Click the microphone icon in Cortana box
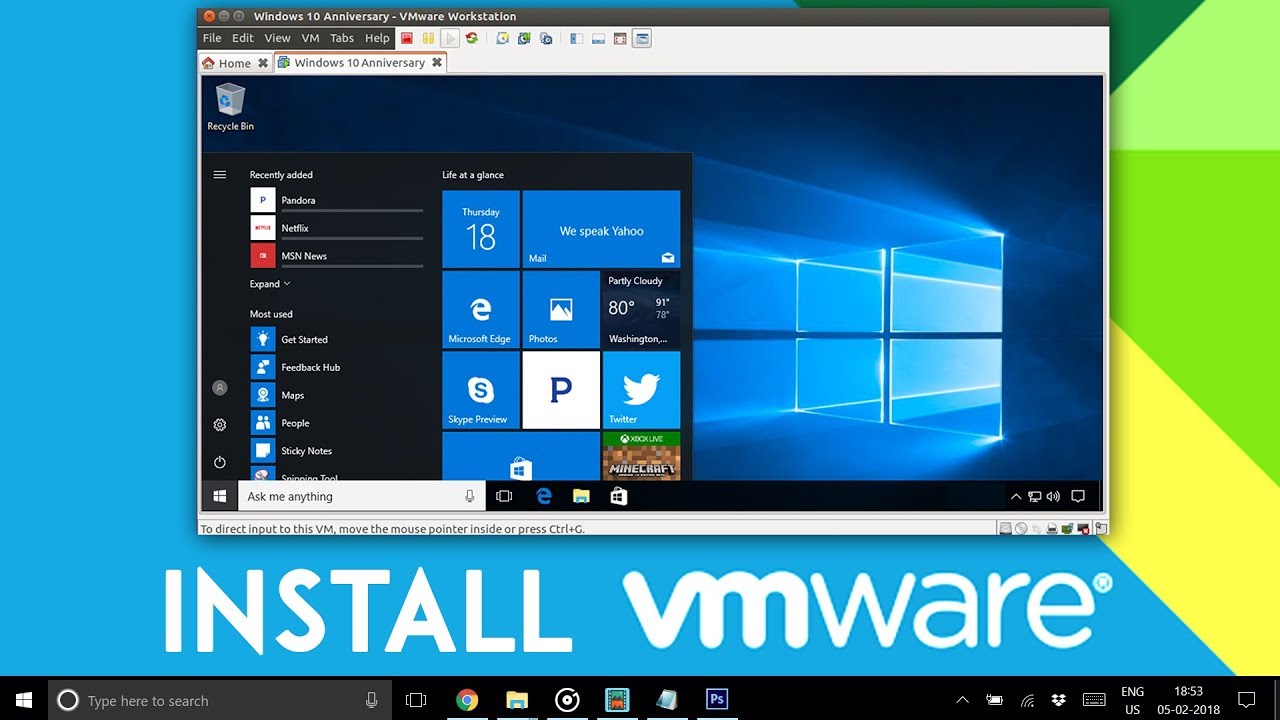 (x=469, y=496)
